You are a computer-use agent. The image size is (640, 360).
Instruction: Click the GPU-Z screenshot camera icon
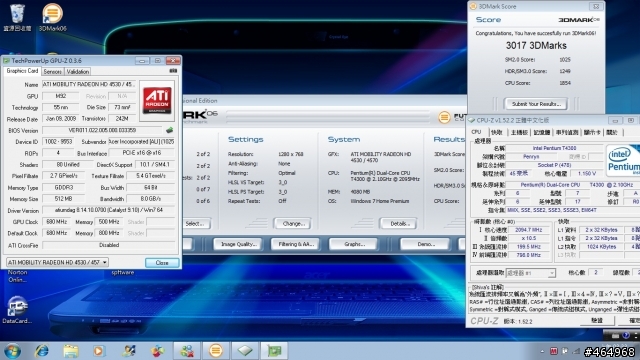173,71
